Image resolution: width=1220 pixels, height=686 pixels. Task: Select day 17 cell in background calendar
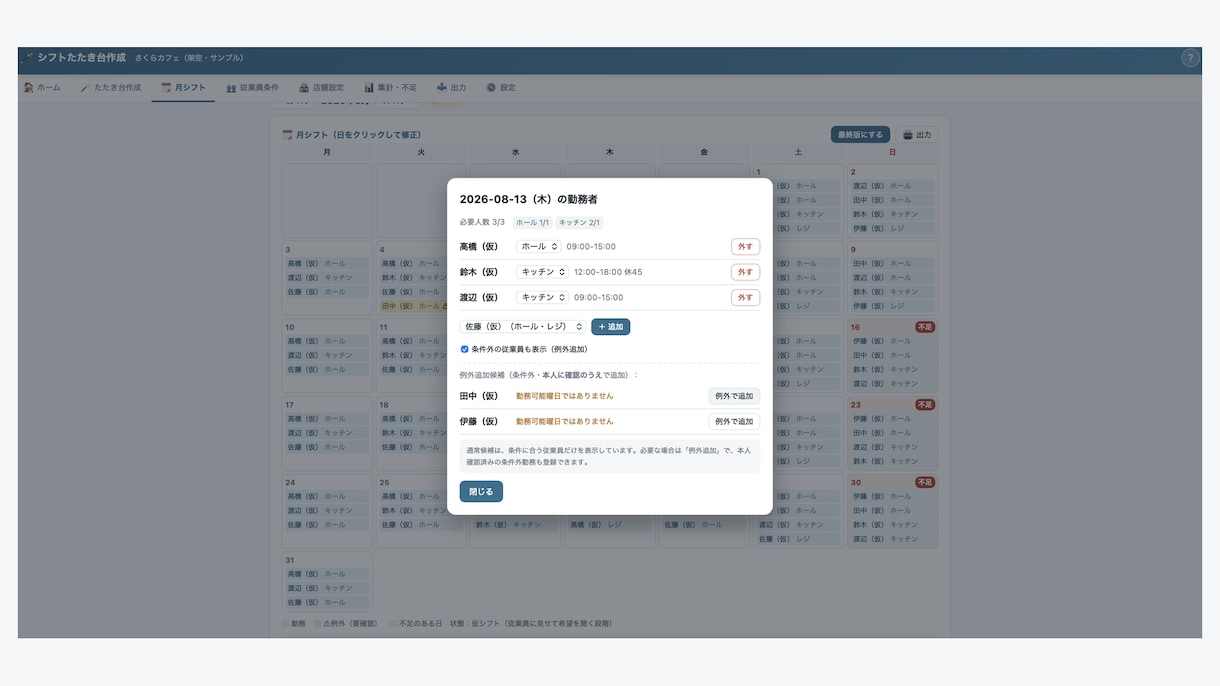pyautogui.click(x=327, y=433)
